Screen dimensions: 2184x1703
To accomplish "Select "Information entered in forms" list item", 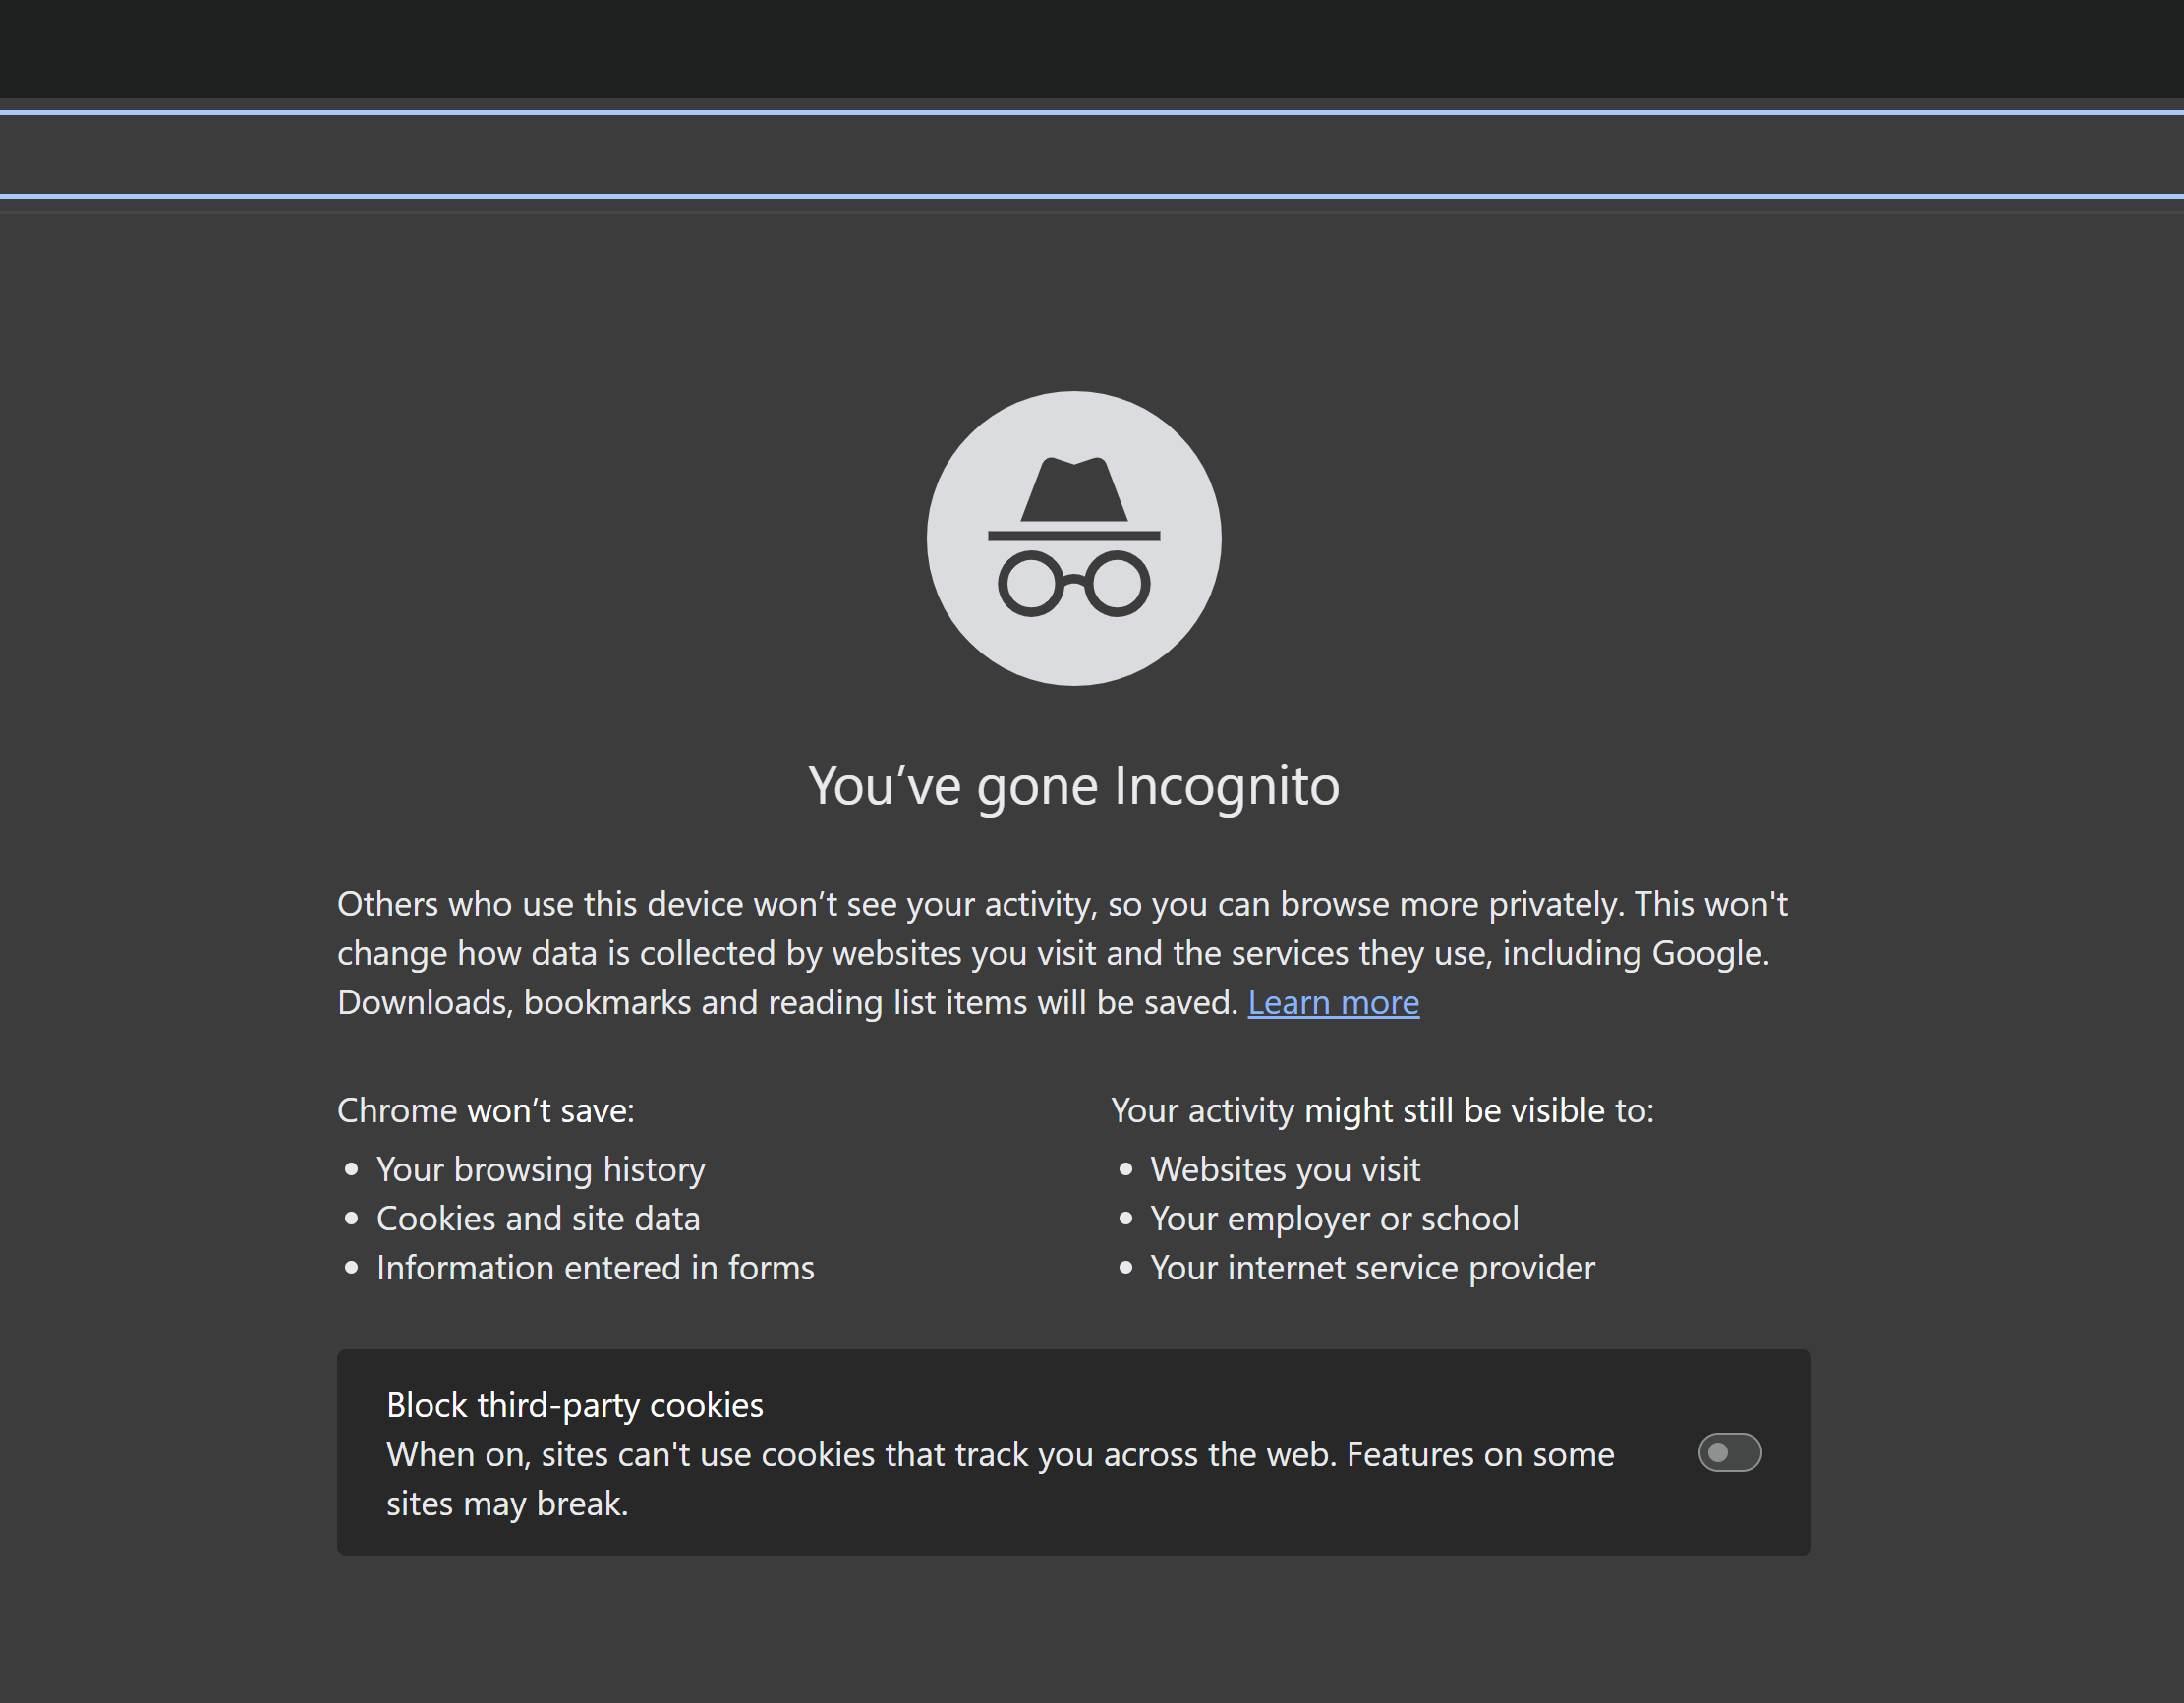I will pos(595,1267).
